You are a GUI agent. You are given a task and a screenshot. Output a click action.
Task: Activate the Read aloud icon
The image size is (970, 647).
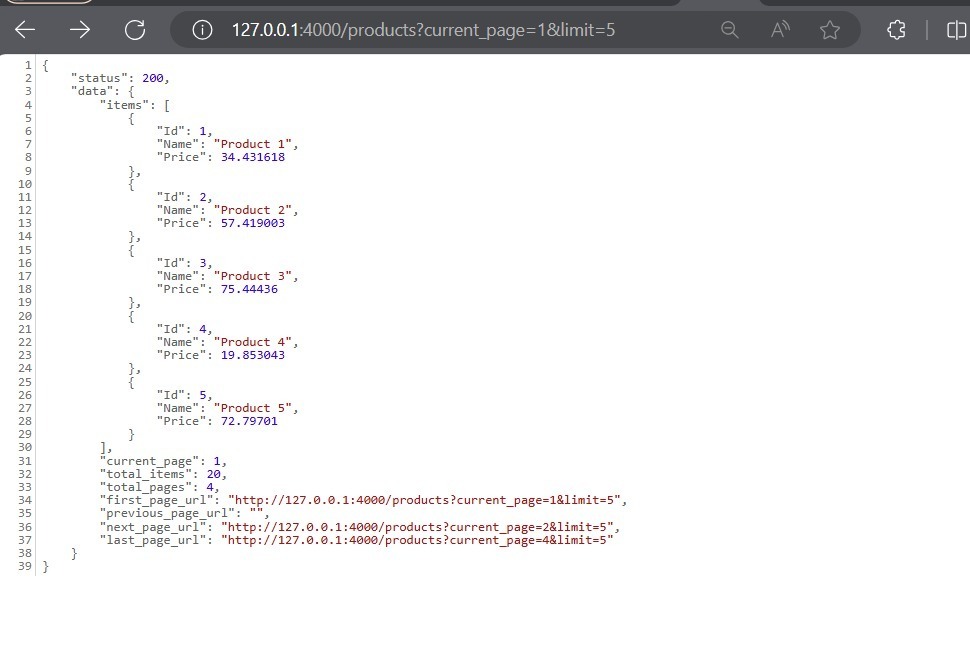click(780, 30)
